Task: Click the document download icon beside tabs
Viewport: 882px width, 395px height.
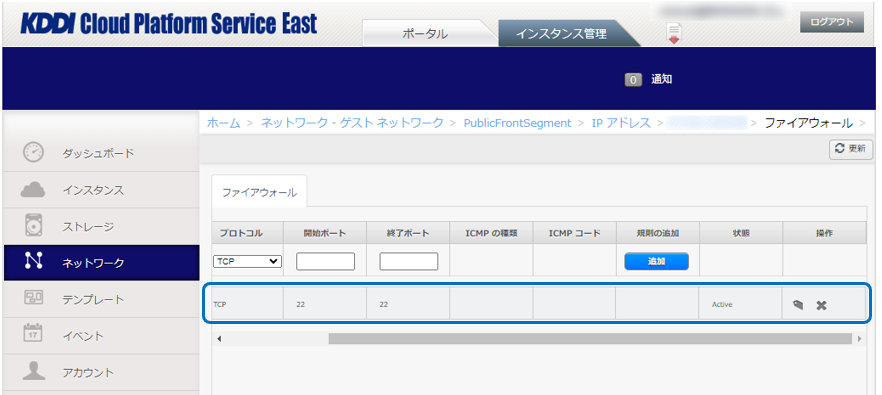Action: [x=674, y=33]
